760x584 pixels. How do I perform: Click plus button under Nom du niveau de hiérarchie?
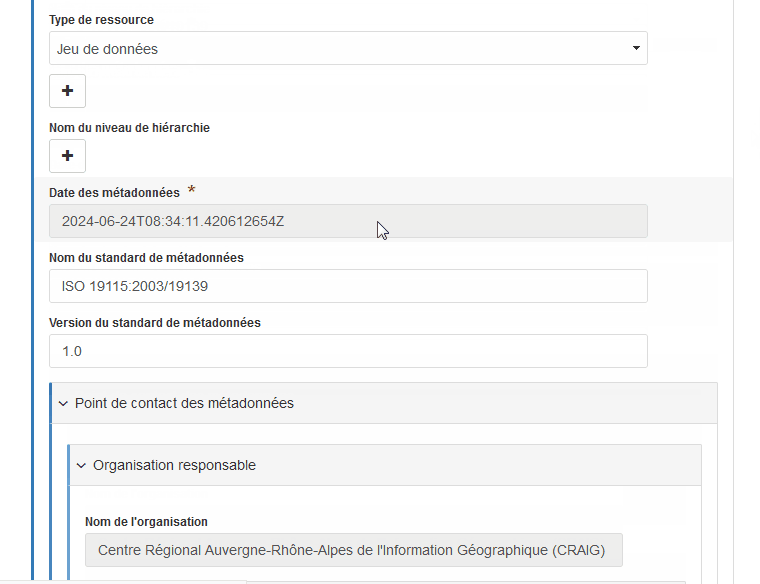coord(67,156)
